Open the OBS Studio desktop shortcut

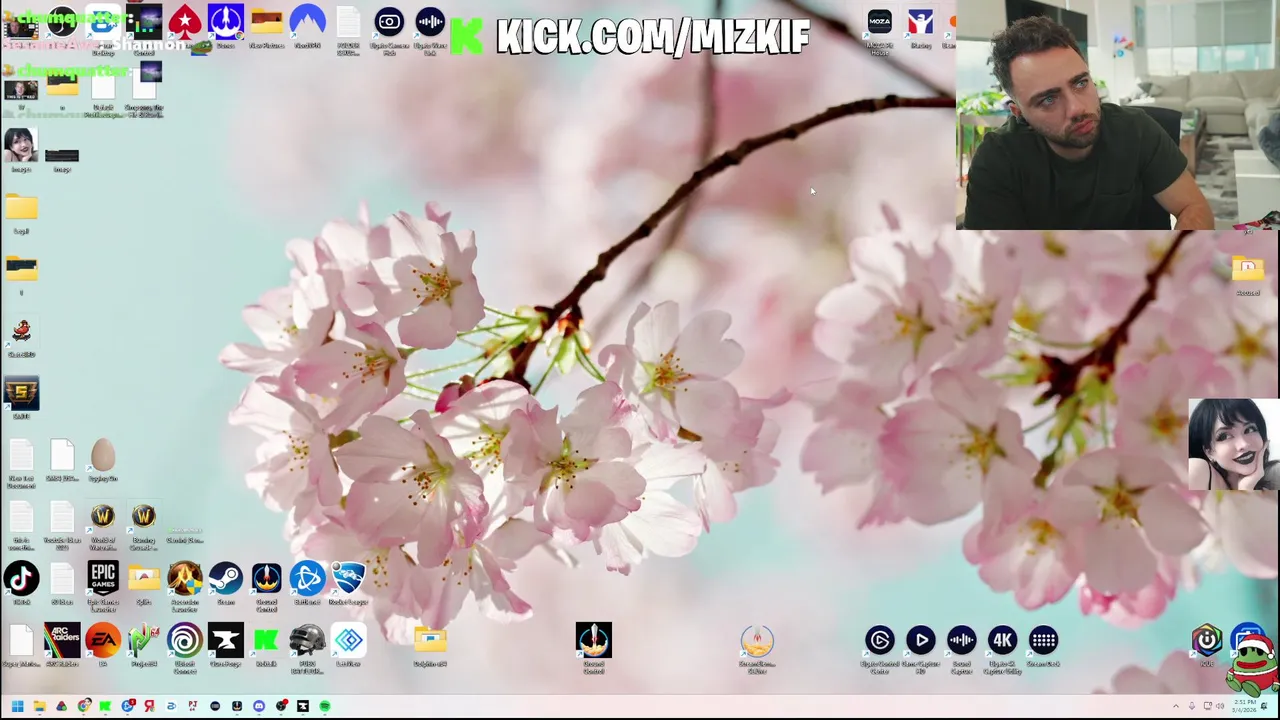click(62, 21)
